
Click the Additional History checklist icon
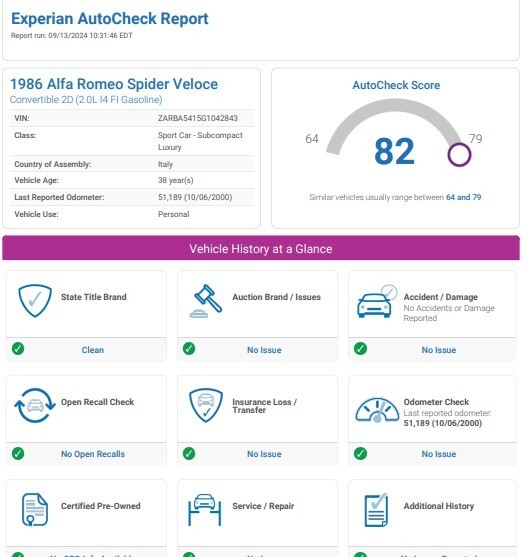click(x=376, y=510)
